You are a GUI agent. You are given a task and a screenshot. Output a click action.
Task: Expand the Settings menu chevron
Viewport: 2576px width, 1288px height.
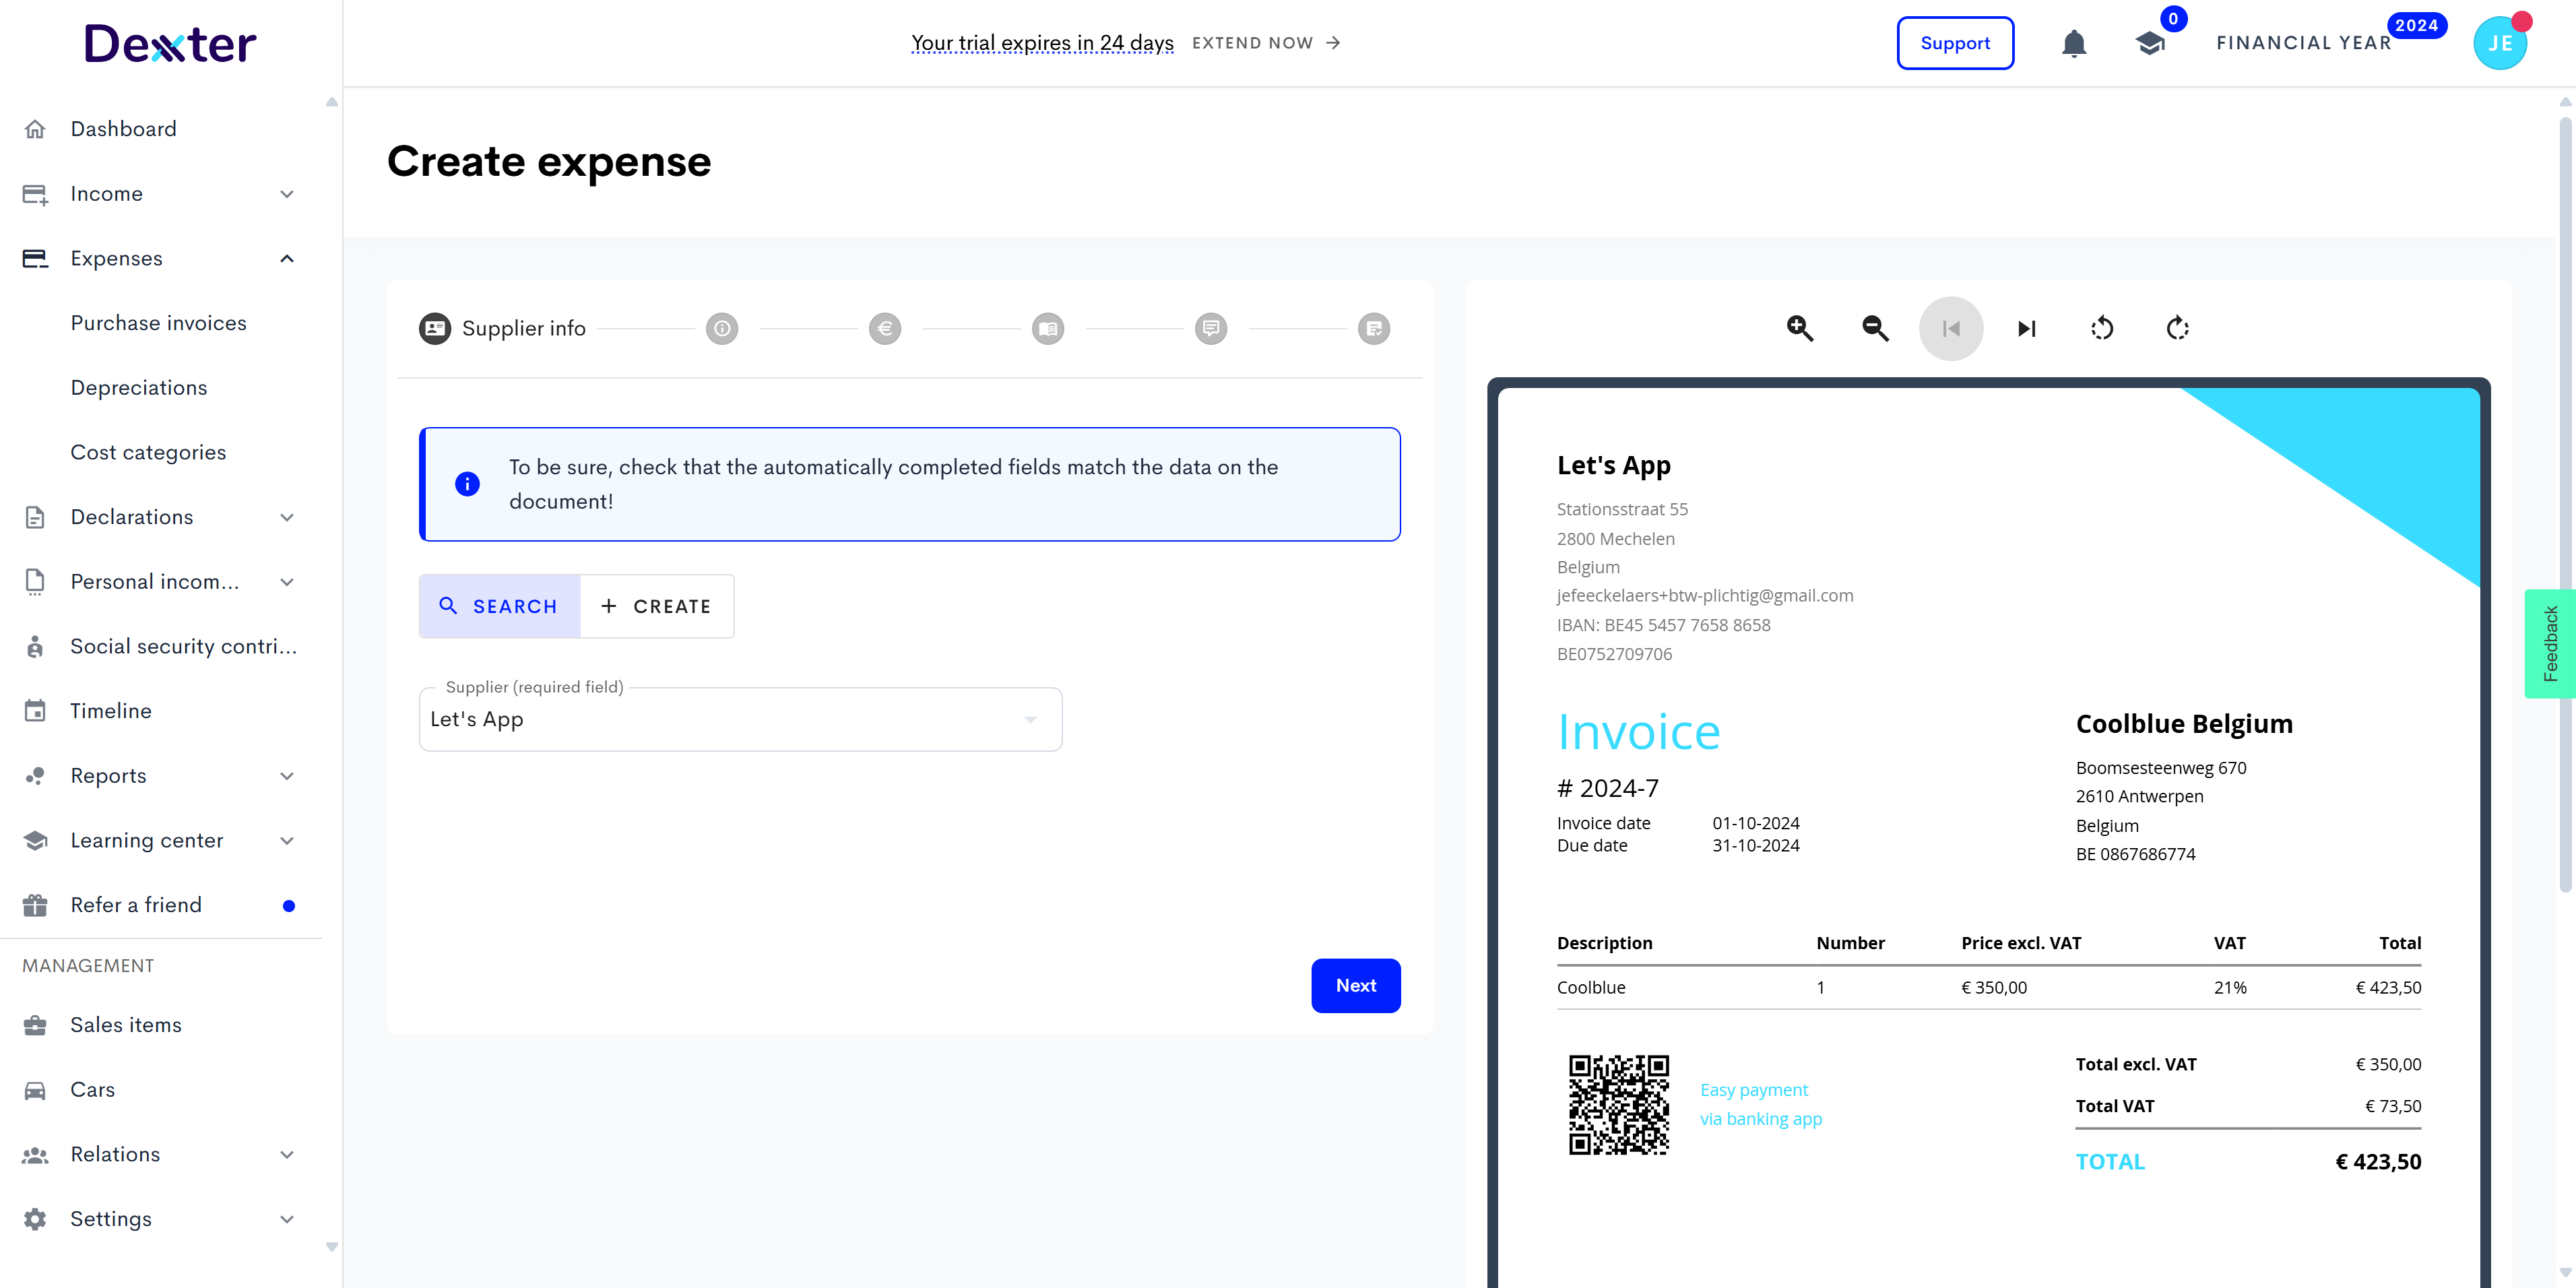click(x=287, y=1219)
